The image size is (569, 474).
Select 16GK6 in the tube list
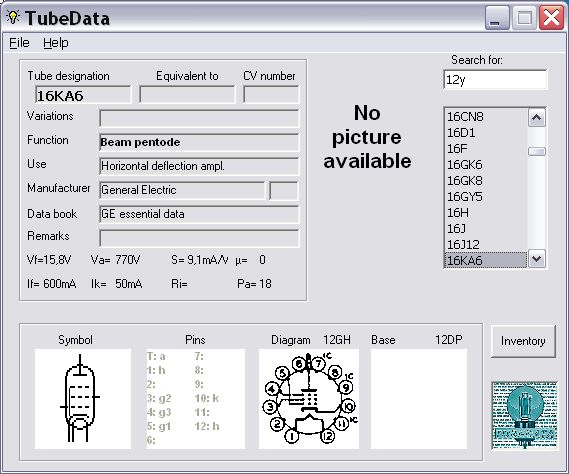(x=486, y=165)
